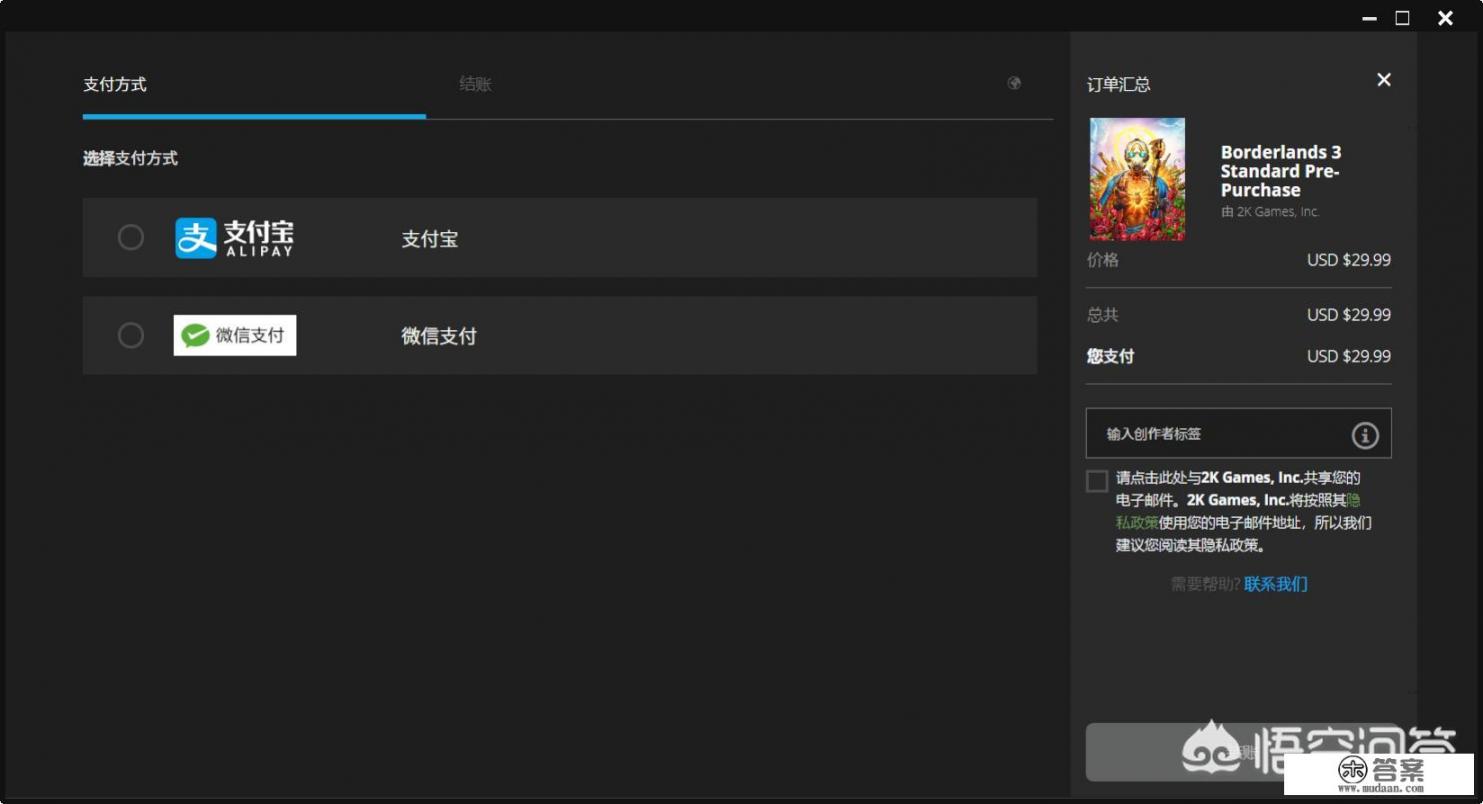Screen dimensions: 1483x804
Task: Click the 联系我们 contact link
Action: coord(1275,583)
